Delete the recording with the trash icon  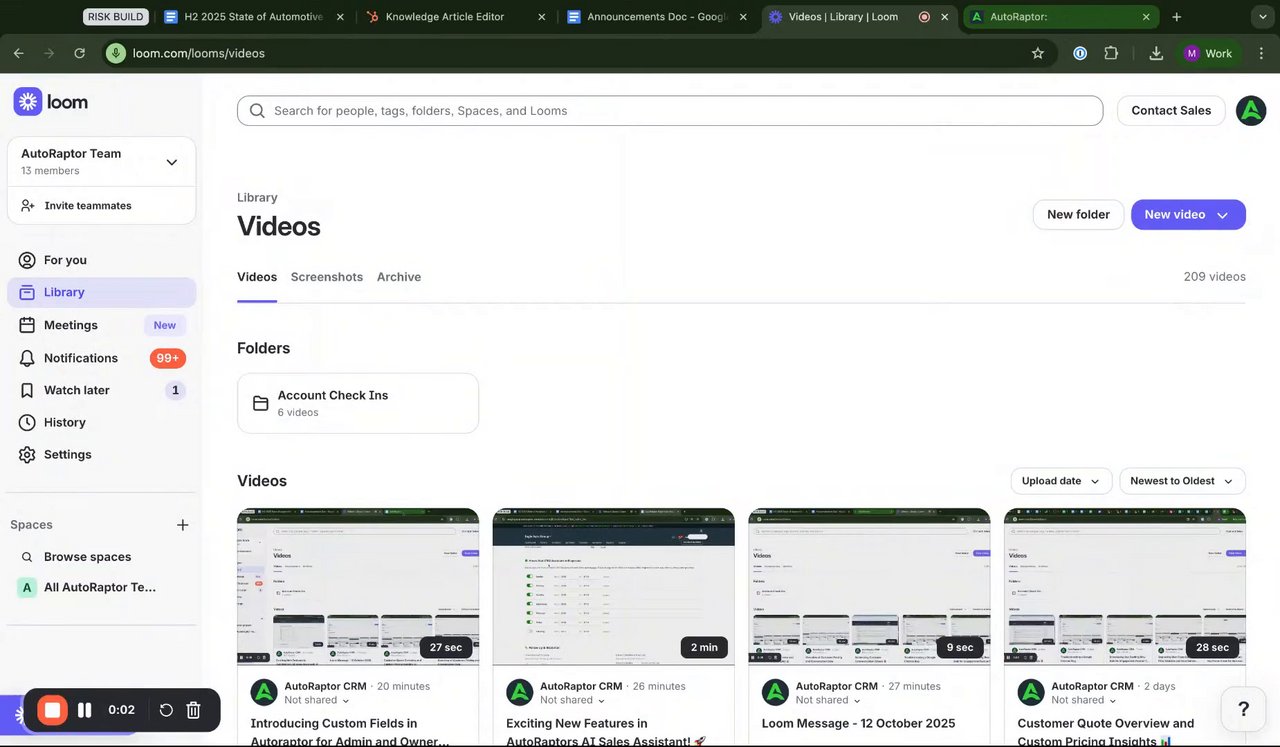coord(194,710)
